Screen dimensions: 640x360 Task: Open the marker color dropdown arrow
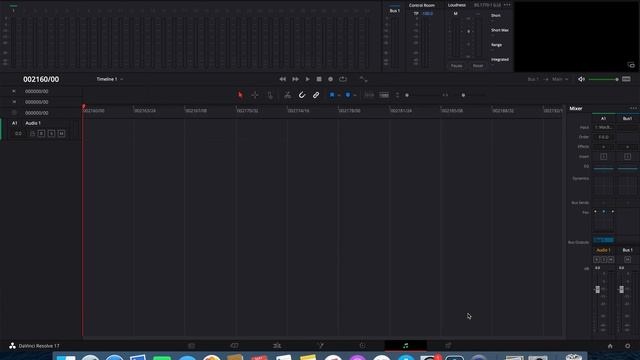click(355, 95)
